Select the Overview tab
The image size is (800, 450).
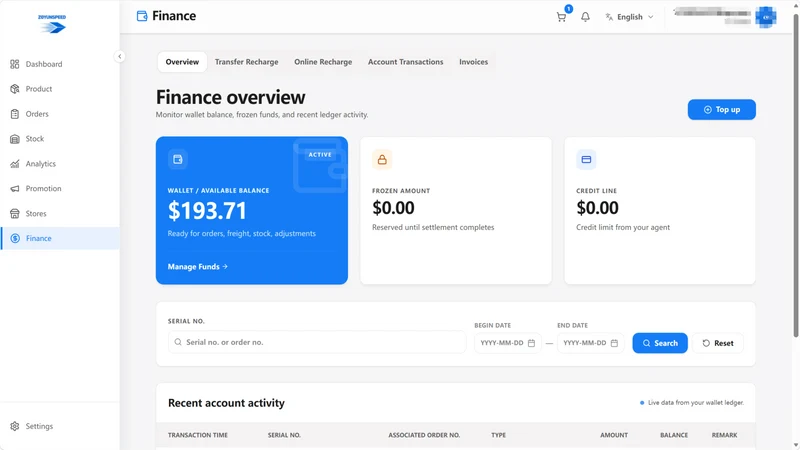coord(182,62)
